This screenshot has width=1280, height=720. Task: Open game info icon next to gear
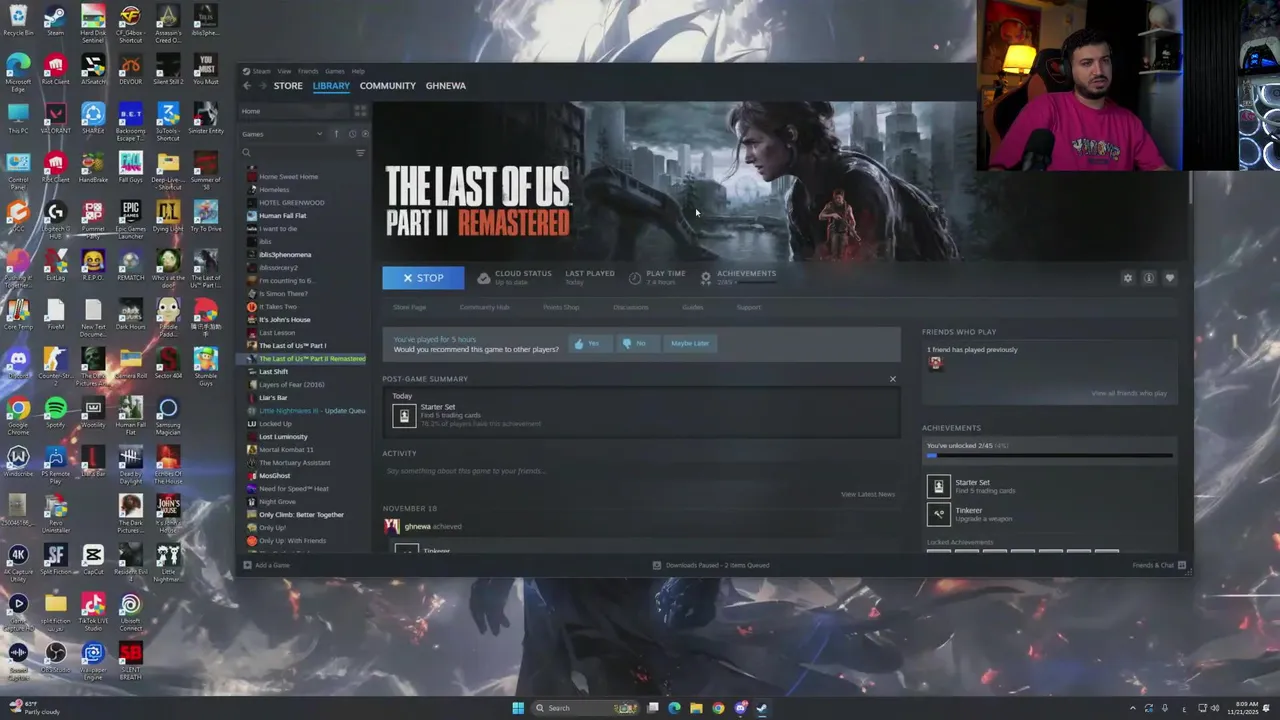1149,278
